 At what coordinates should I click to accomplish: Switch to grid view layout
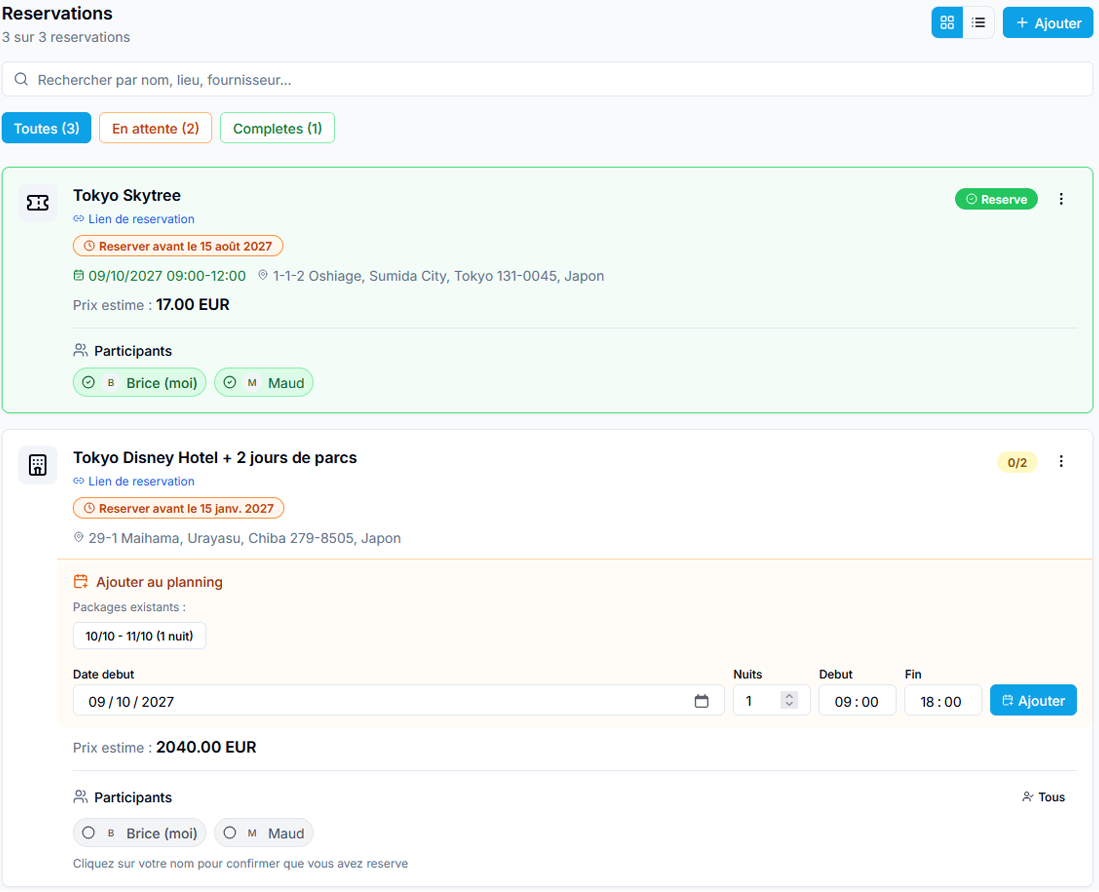pos(947,22)
